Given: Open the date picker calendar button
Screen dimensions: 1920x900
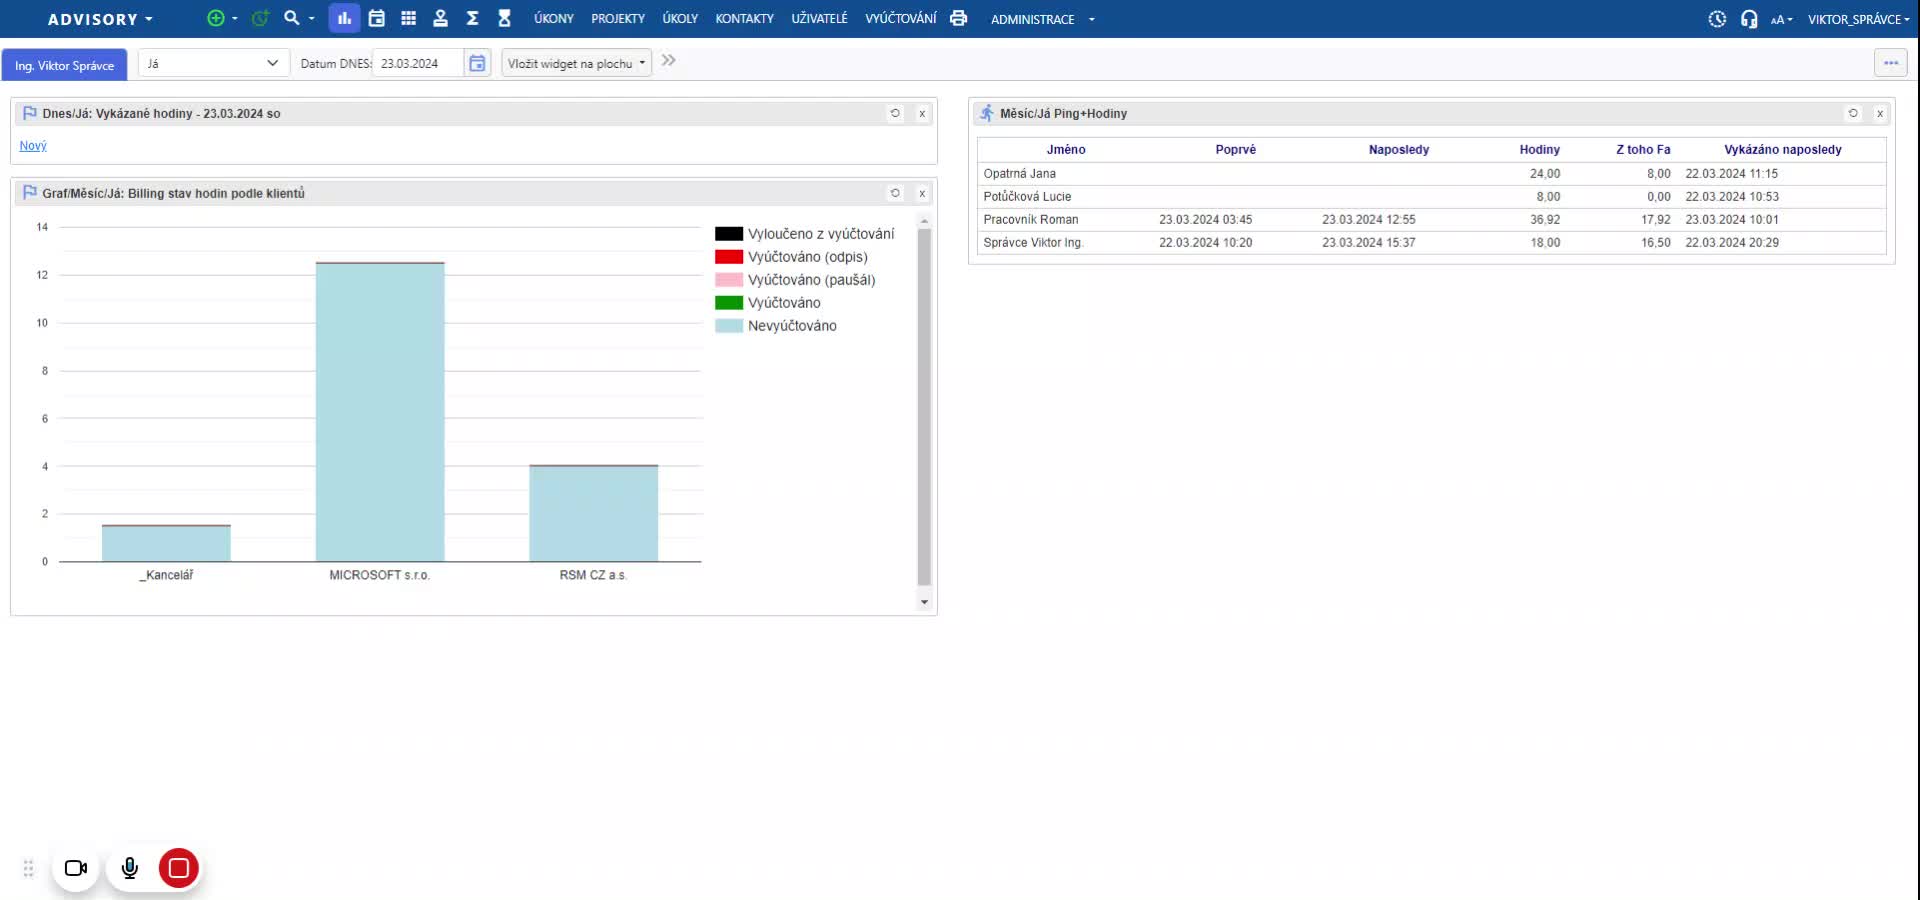Looking at the screenshot, I should 477,63.
